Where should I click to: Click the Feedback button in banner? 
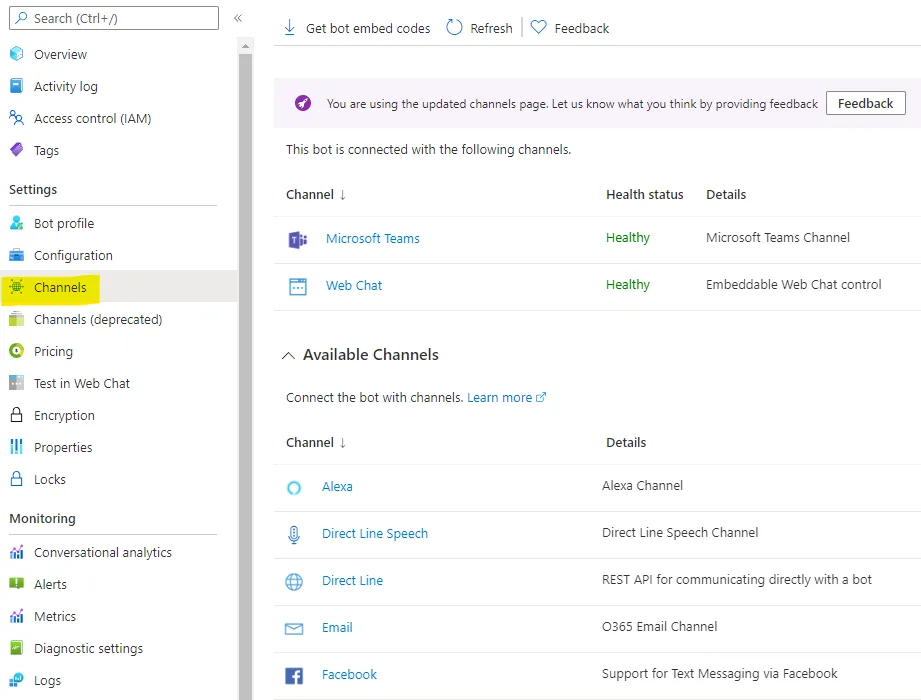coord(865,103)
